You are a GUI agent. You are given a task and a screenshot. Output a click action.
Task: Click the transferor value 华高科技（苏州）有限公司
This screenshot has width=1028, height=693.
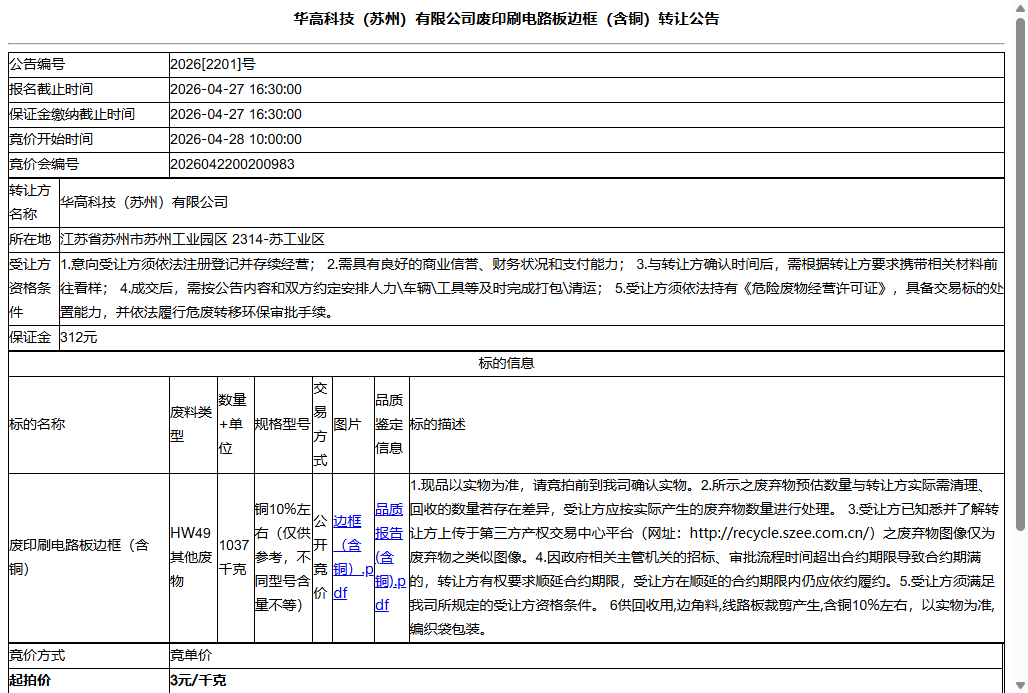click(144, 202)
